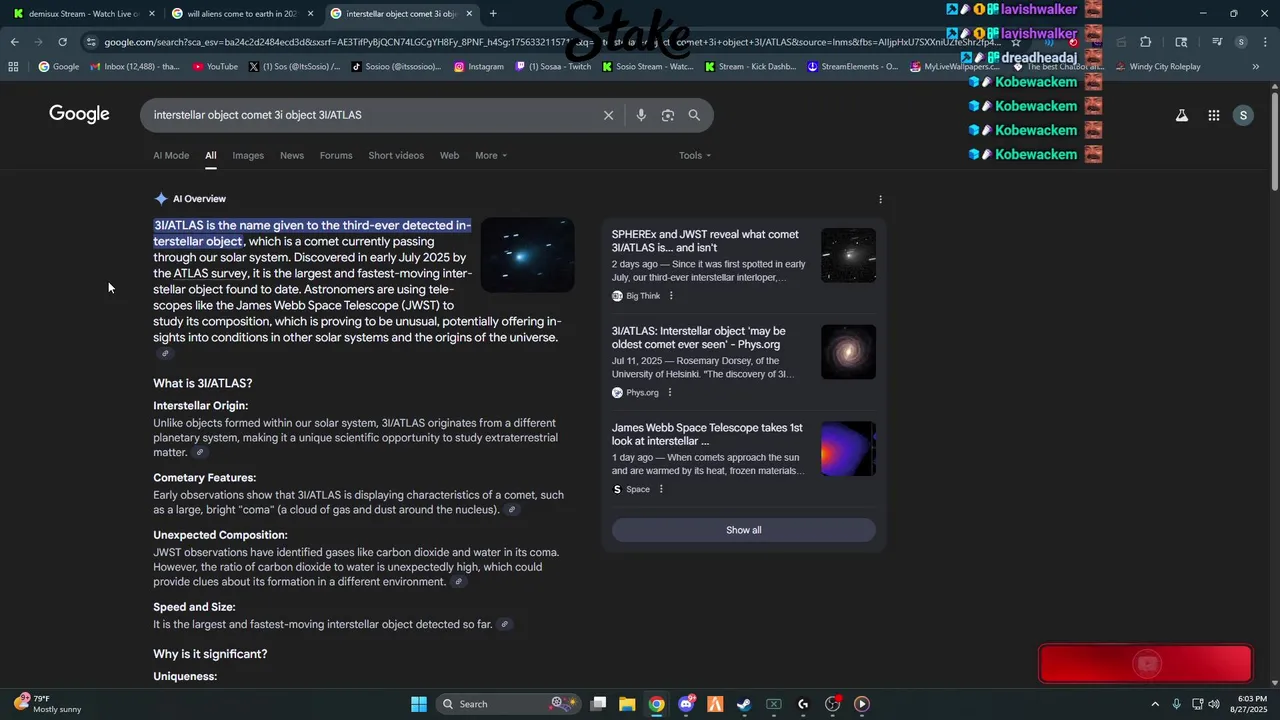Open the Google apps grid

pos(1213,115)
